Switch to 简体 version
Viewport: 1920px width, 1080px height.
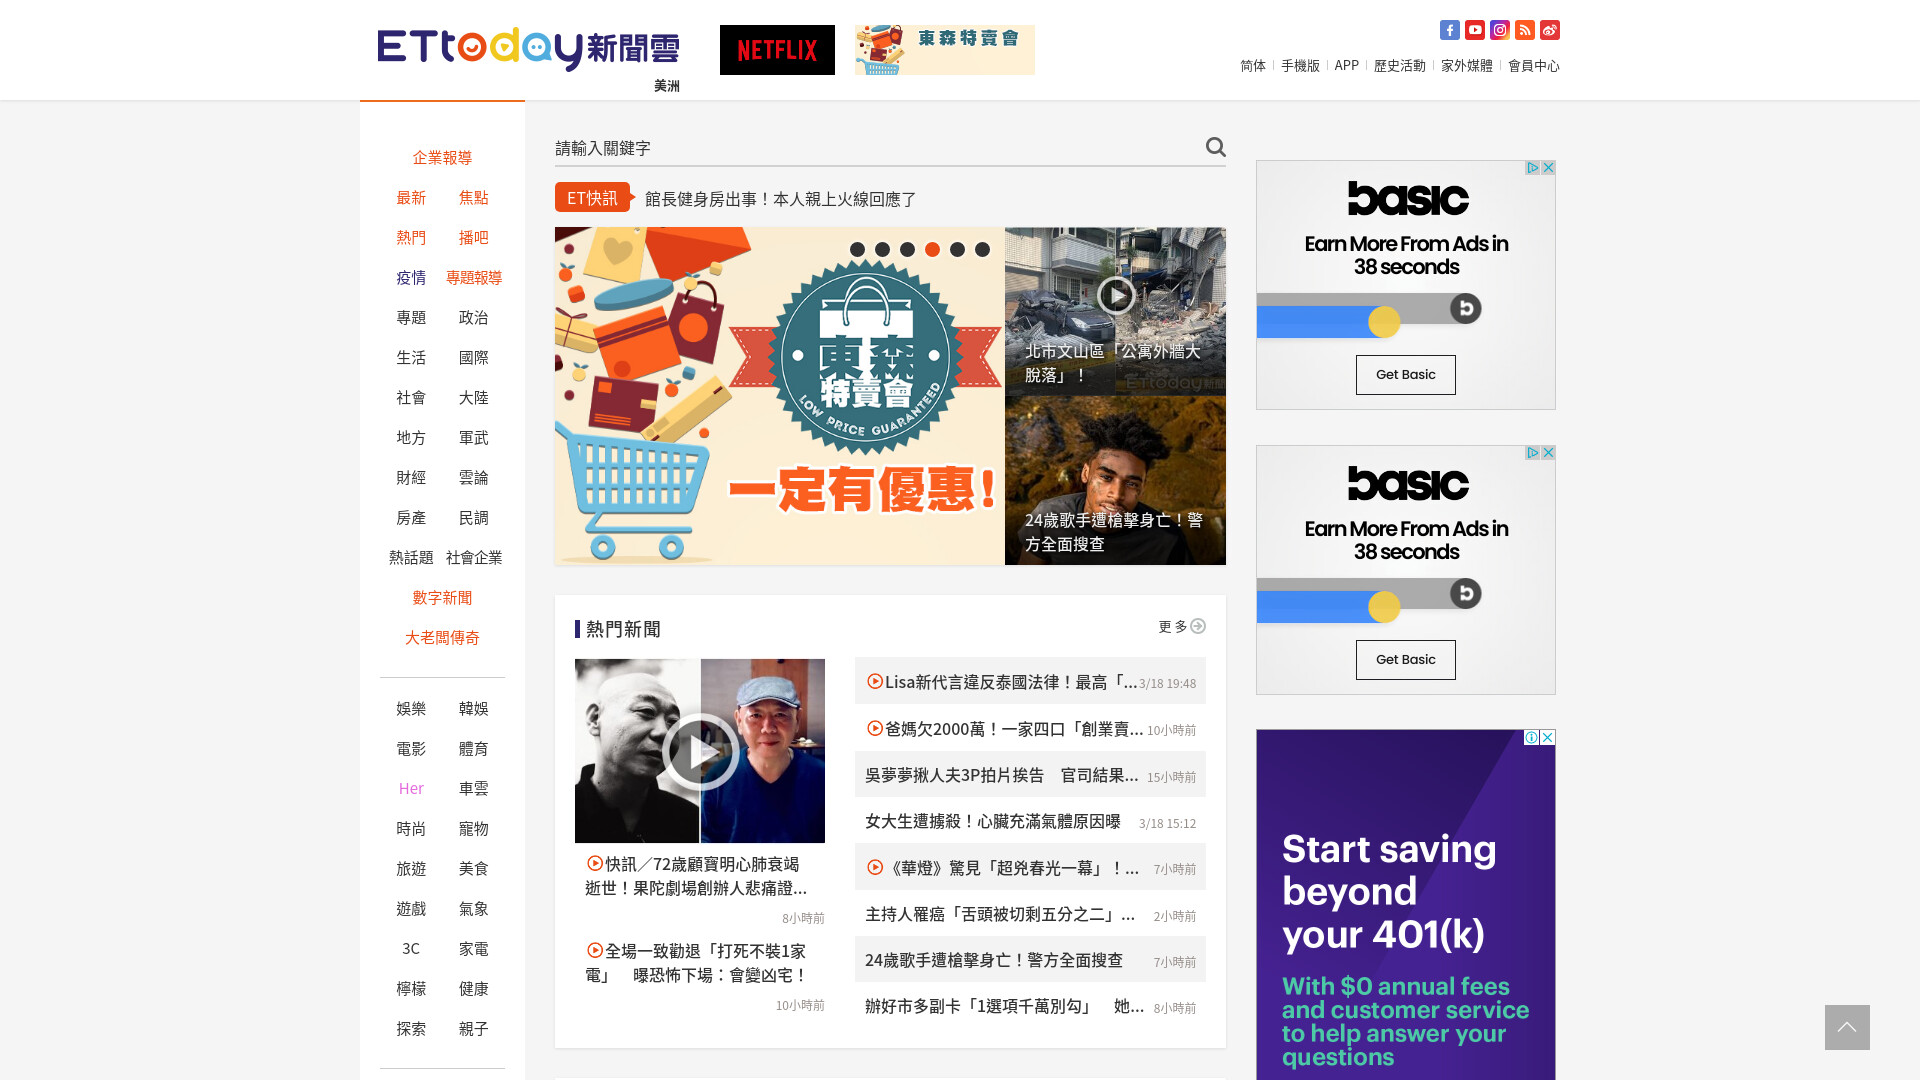coord(1253,65)
